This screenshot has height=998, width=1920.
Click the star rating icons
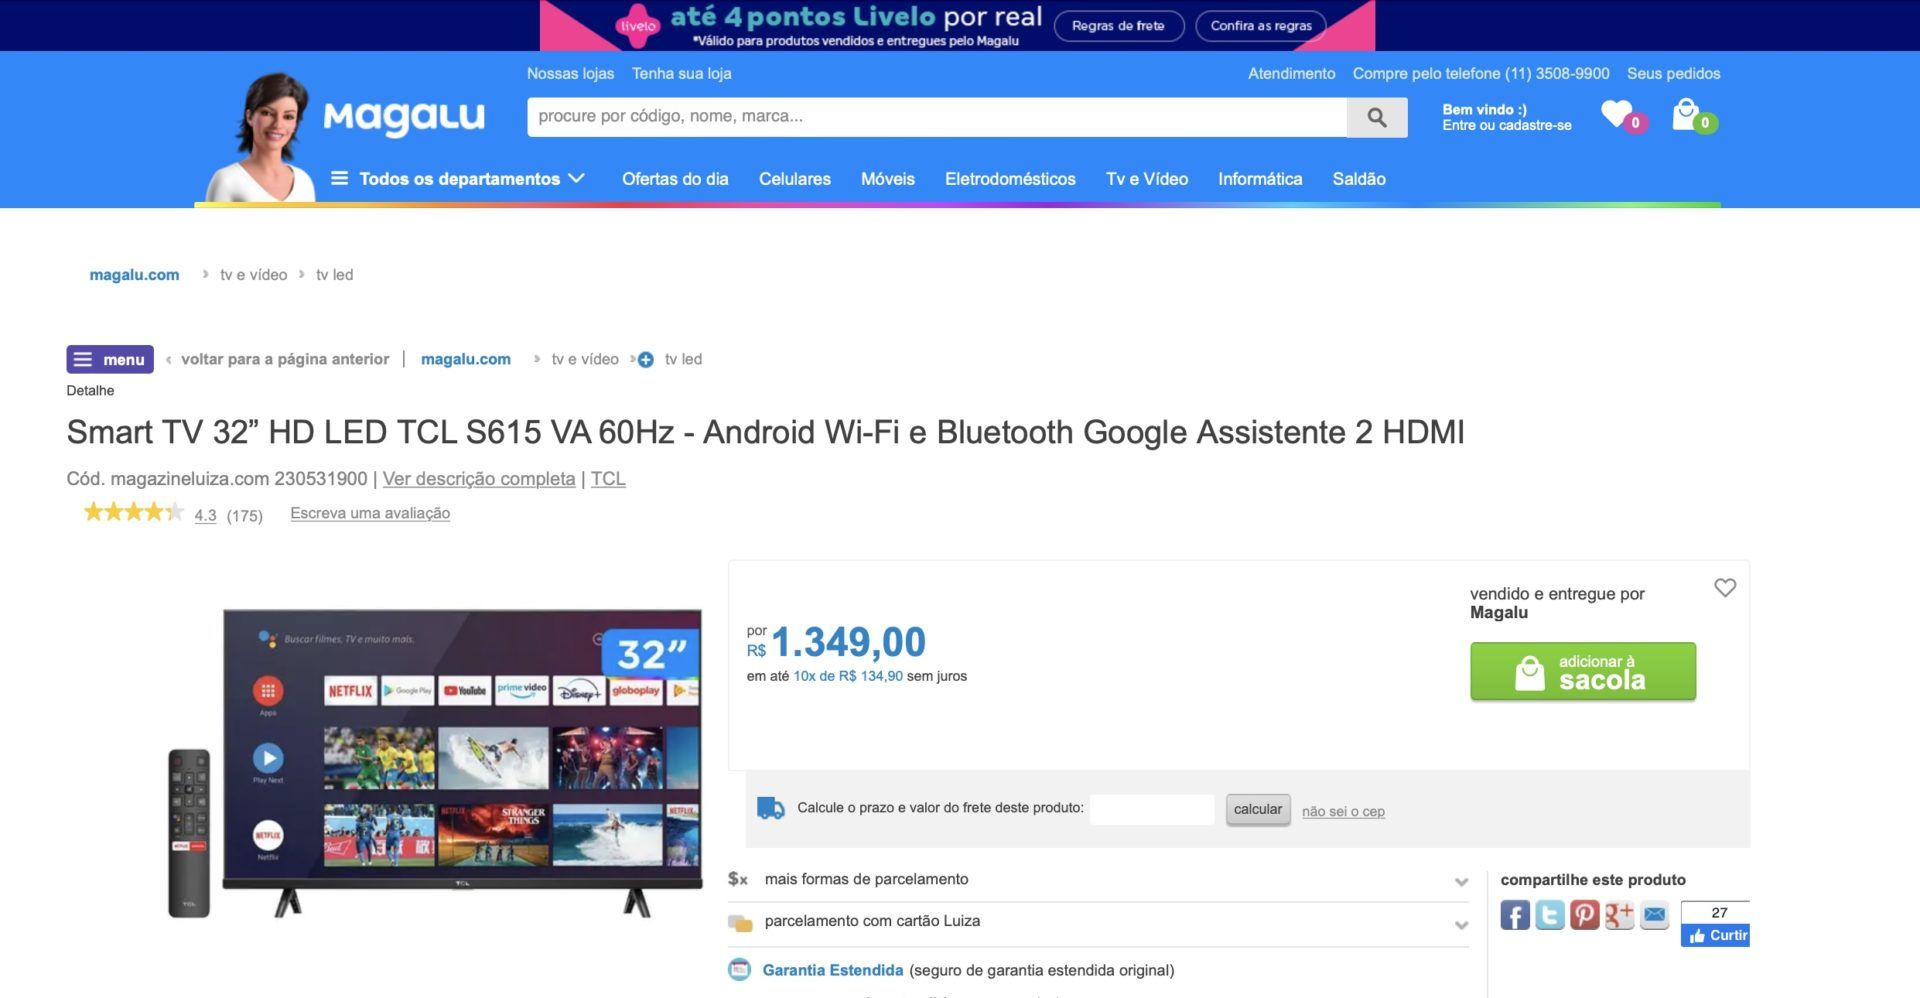pyautogui.click(x=134, y=512)
